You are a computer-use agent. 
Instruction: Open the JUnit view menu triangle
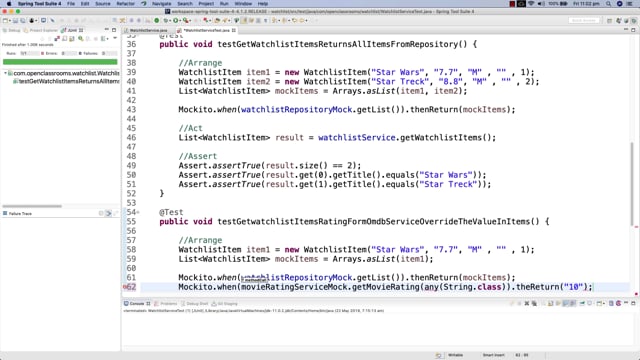115,38
